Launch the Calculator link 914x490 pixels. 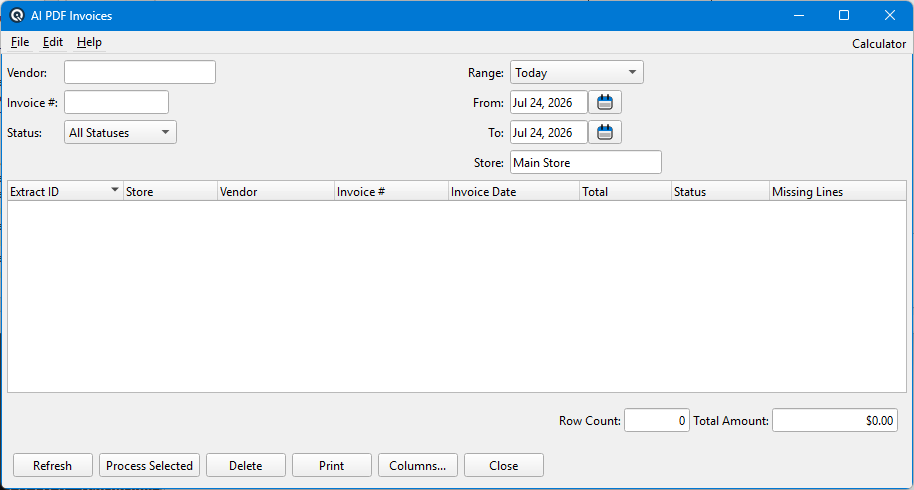click(x=878, y=44)
